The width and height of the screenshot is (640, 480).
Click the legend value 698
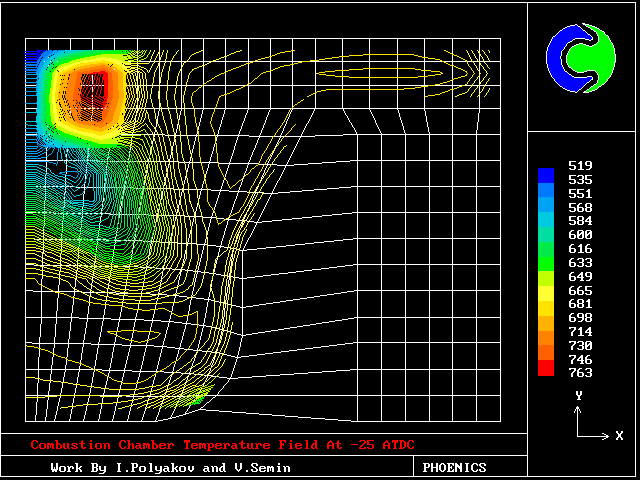pyautogui.click(x=580, y=317)
